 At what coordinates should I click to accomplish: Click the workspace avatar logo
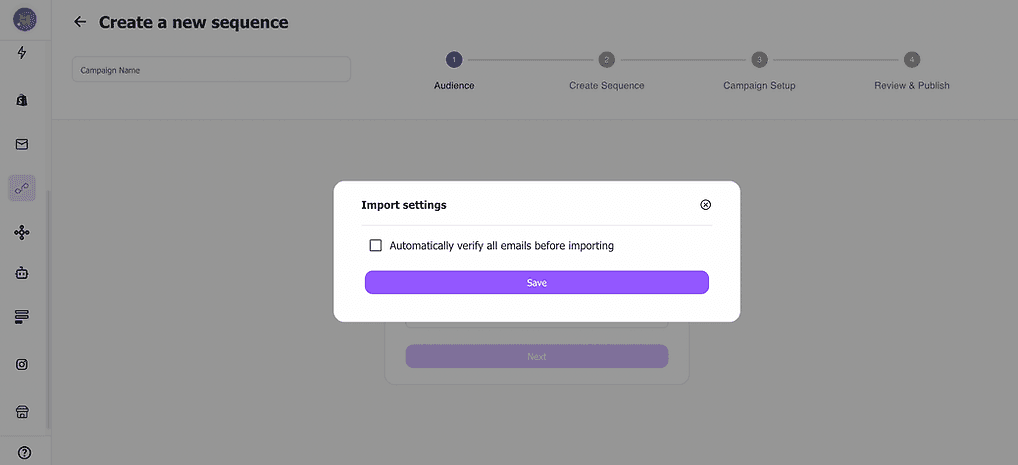(25, 19)
